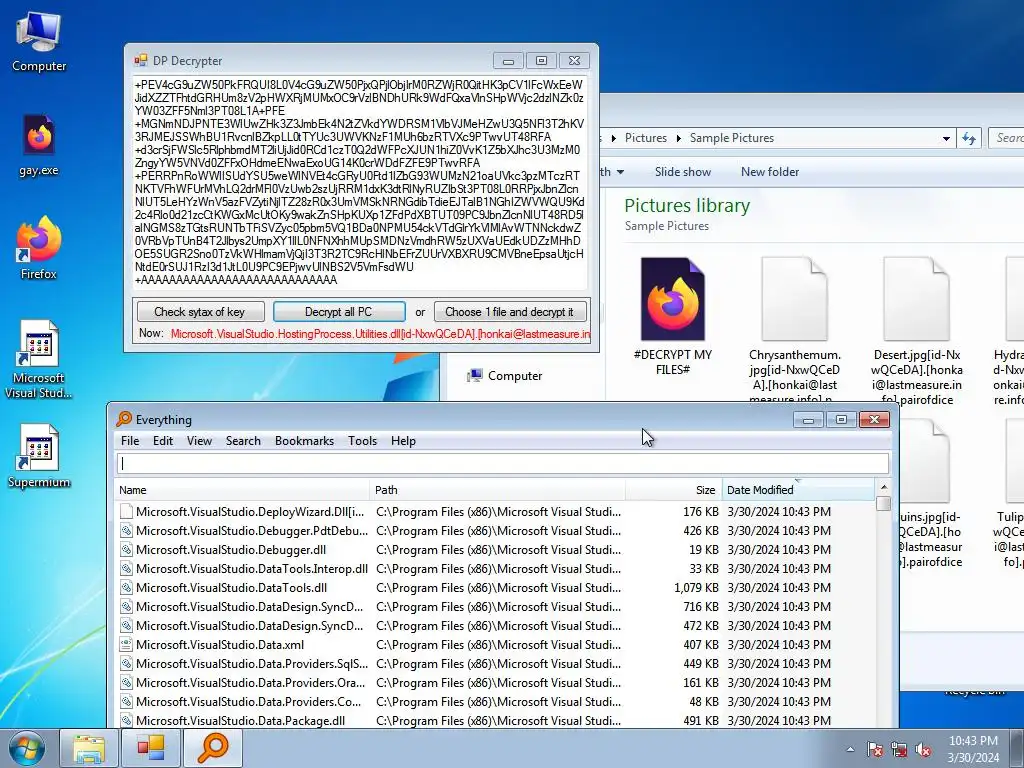Switch to DP Decrypter taskbar button
Image resolution: width=1024 pixels, height=768 pixels.
click(x=151, y=748)
